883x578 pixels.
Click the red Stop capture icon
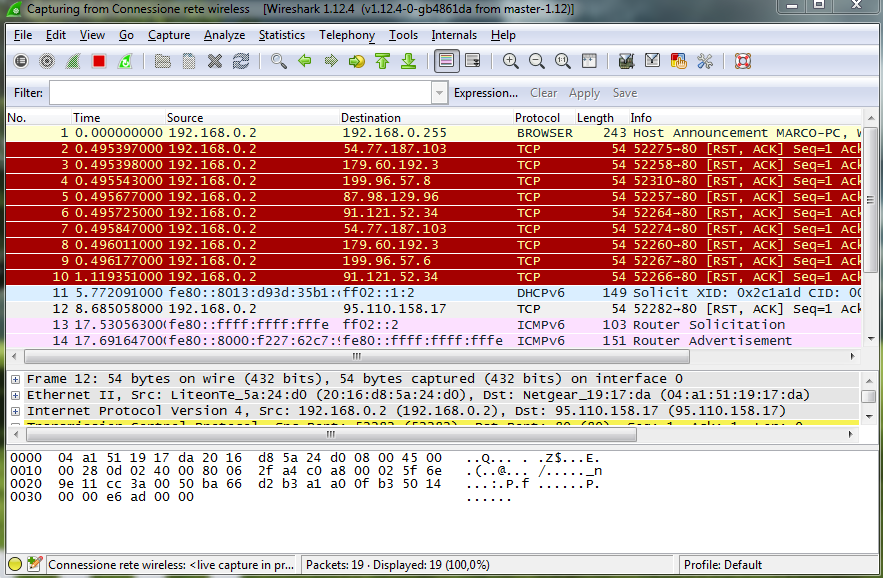(98, 61)
